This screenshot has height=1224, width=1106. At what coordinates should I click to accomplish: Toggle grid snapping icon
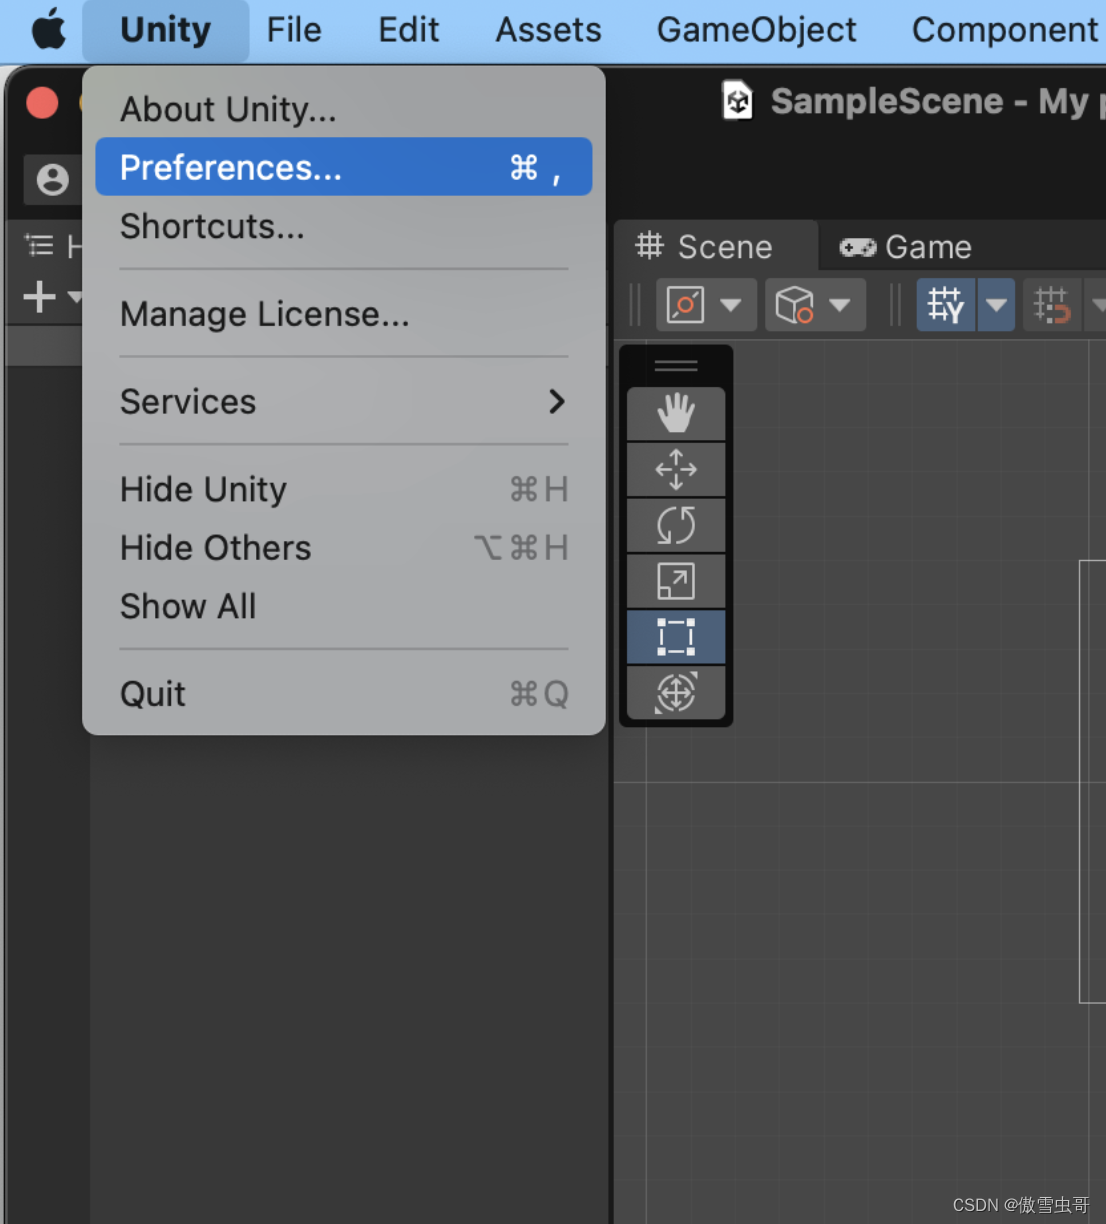point(1051,305)
